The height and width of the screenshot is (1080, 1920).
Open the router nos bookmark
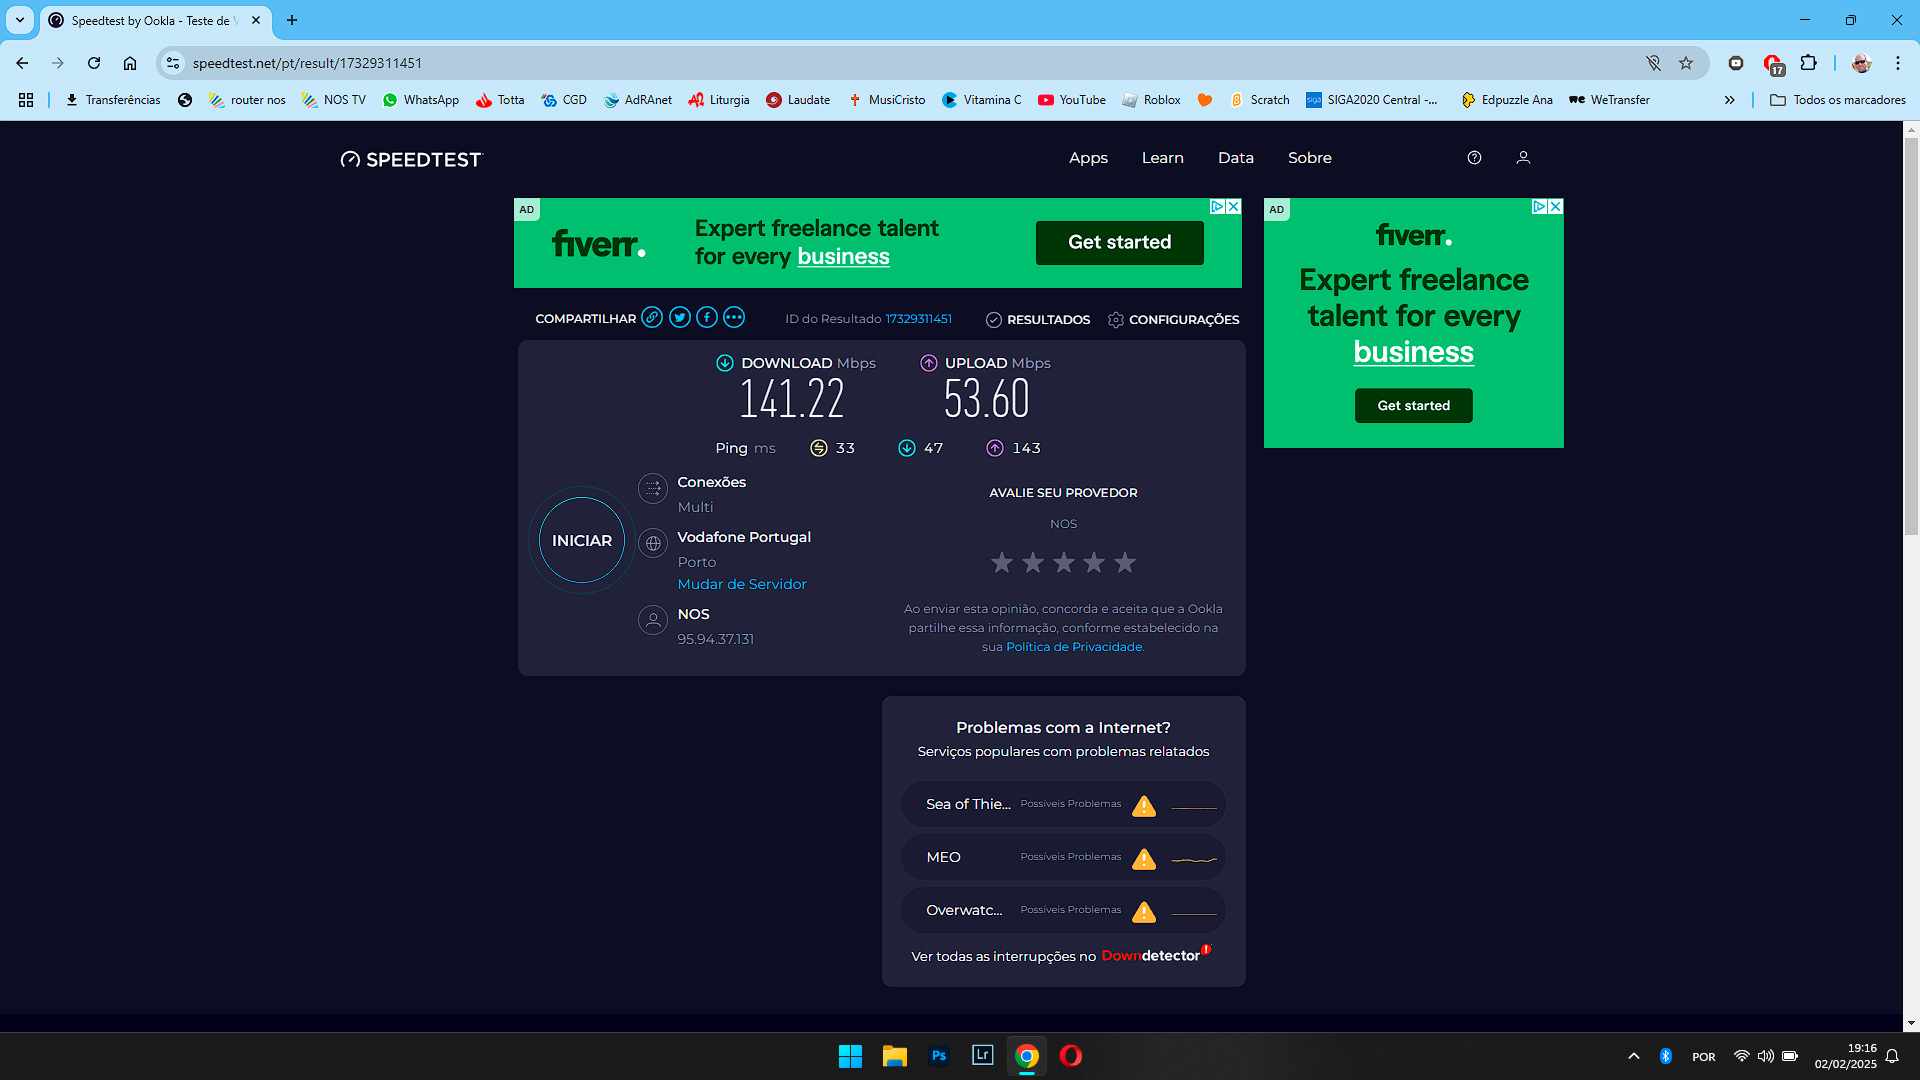(247, 100)
